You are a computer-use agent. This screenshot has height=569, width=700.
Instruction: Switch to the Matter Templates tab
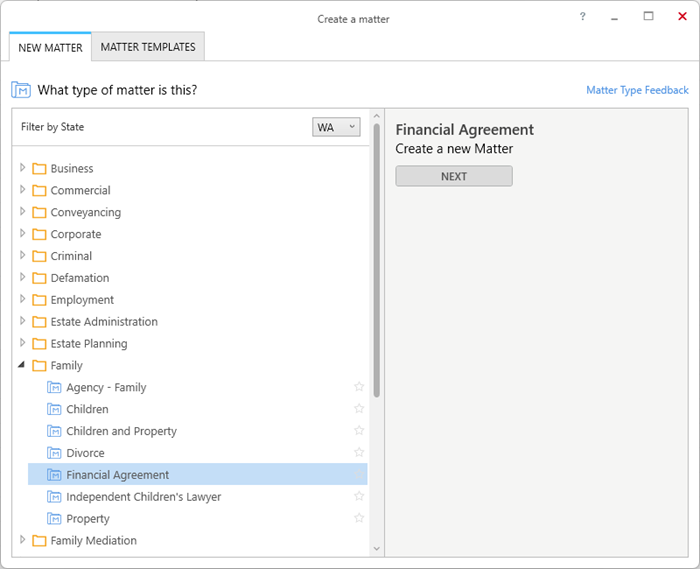[x=148, y=47]
